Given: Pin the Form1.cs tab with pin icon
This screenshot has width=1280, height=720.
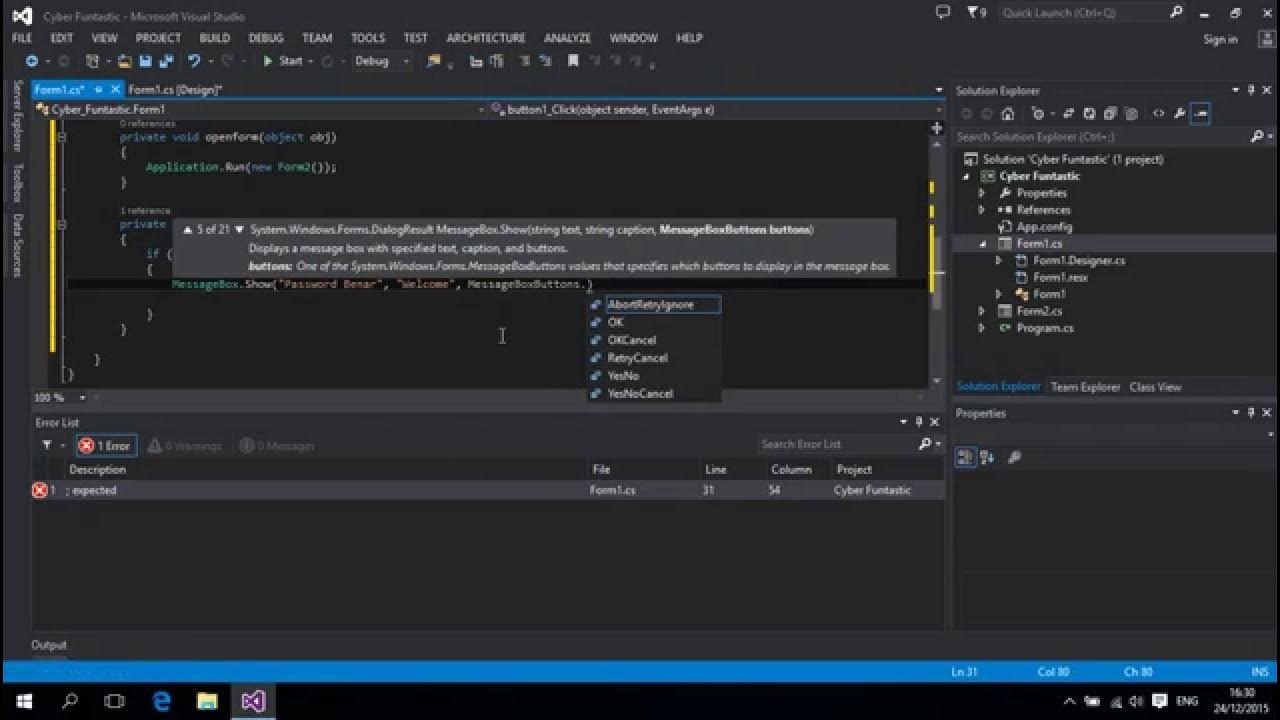Looking at the screenshot, I should point(97,90).
